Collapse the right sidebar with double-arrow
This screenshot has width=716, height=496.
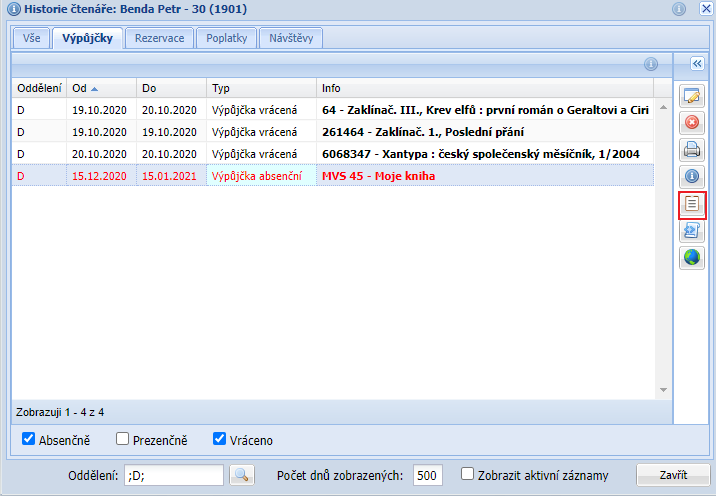click(697, 63)
